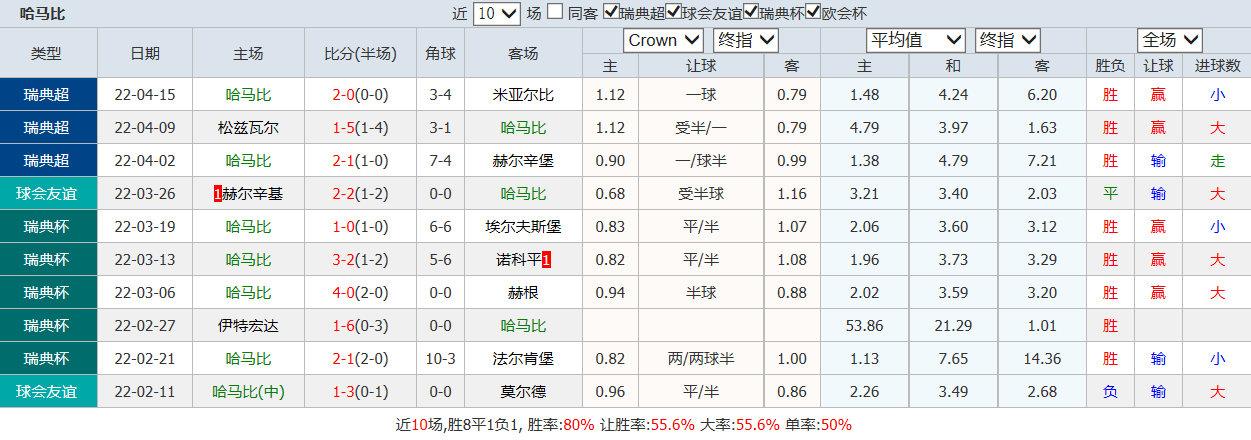Open the 终指 dropdown next to 平均值

tap(1008, 41)
